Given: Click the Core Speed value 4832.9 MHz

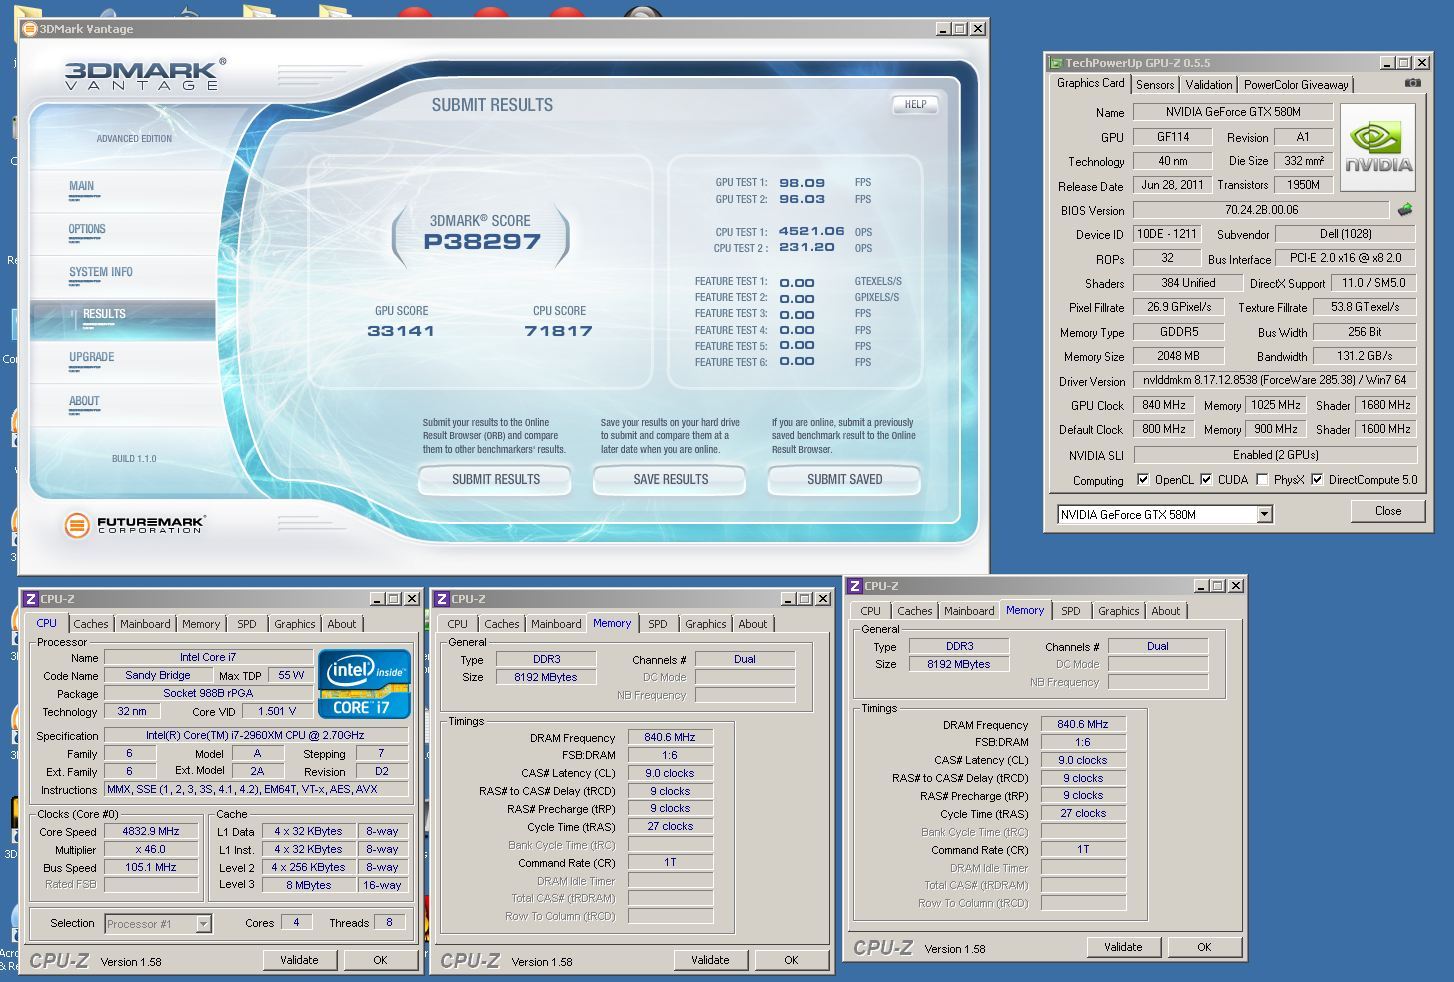Looking at the screenshot, I should click(x=151, y=832).
